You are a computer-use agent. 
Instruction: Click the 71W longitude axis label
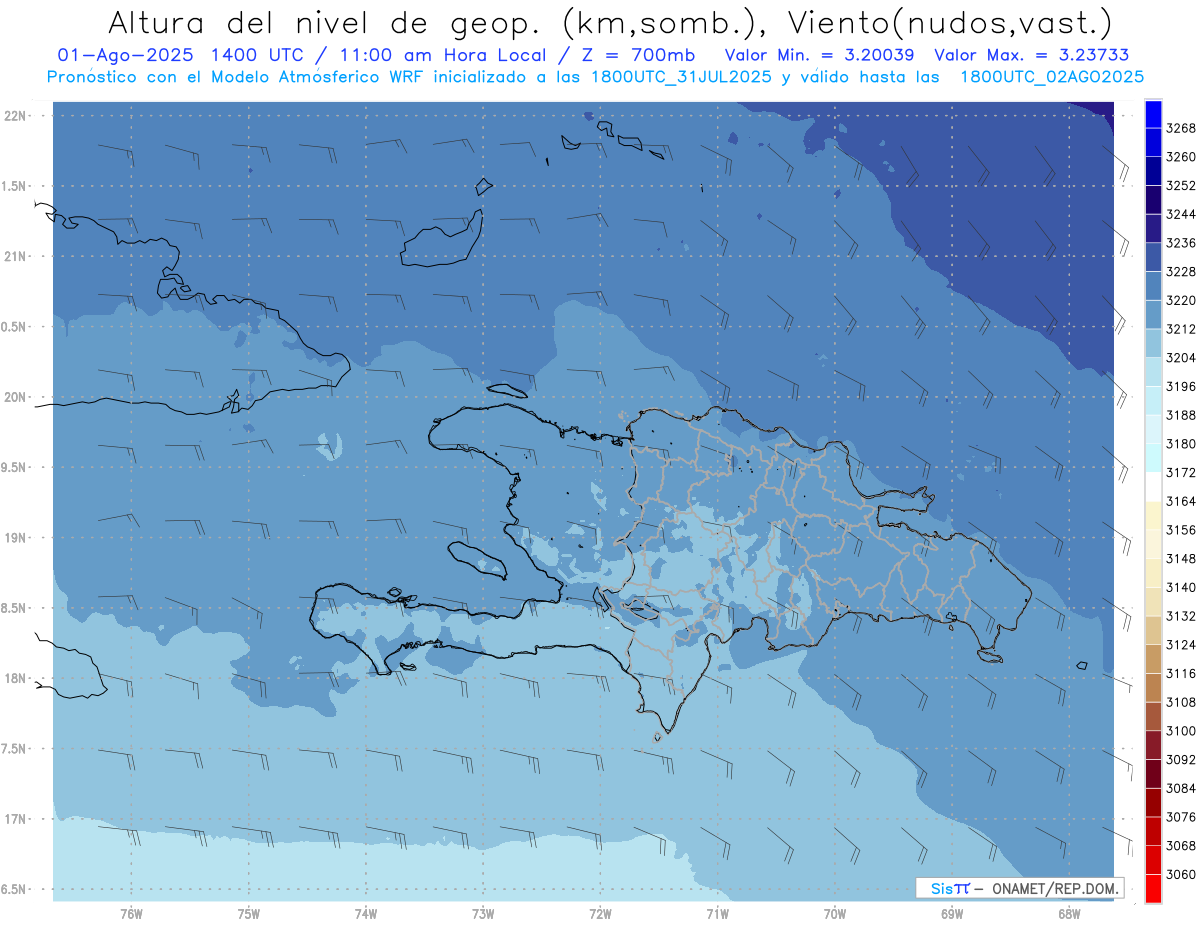tap(717, 914)
